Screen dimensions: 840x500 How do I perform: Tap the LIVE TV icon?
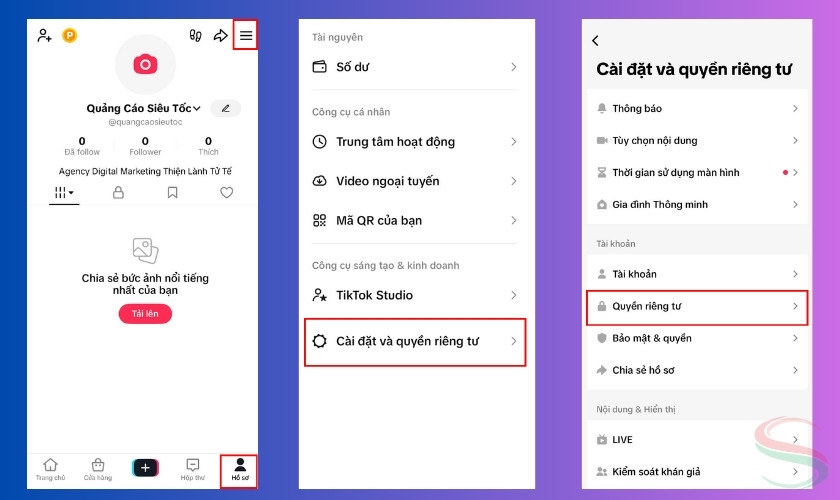coord(602,439)
